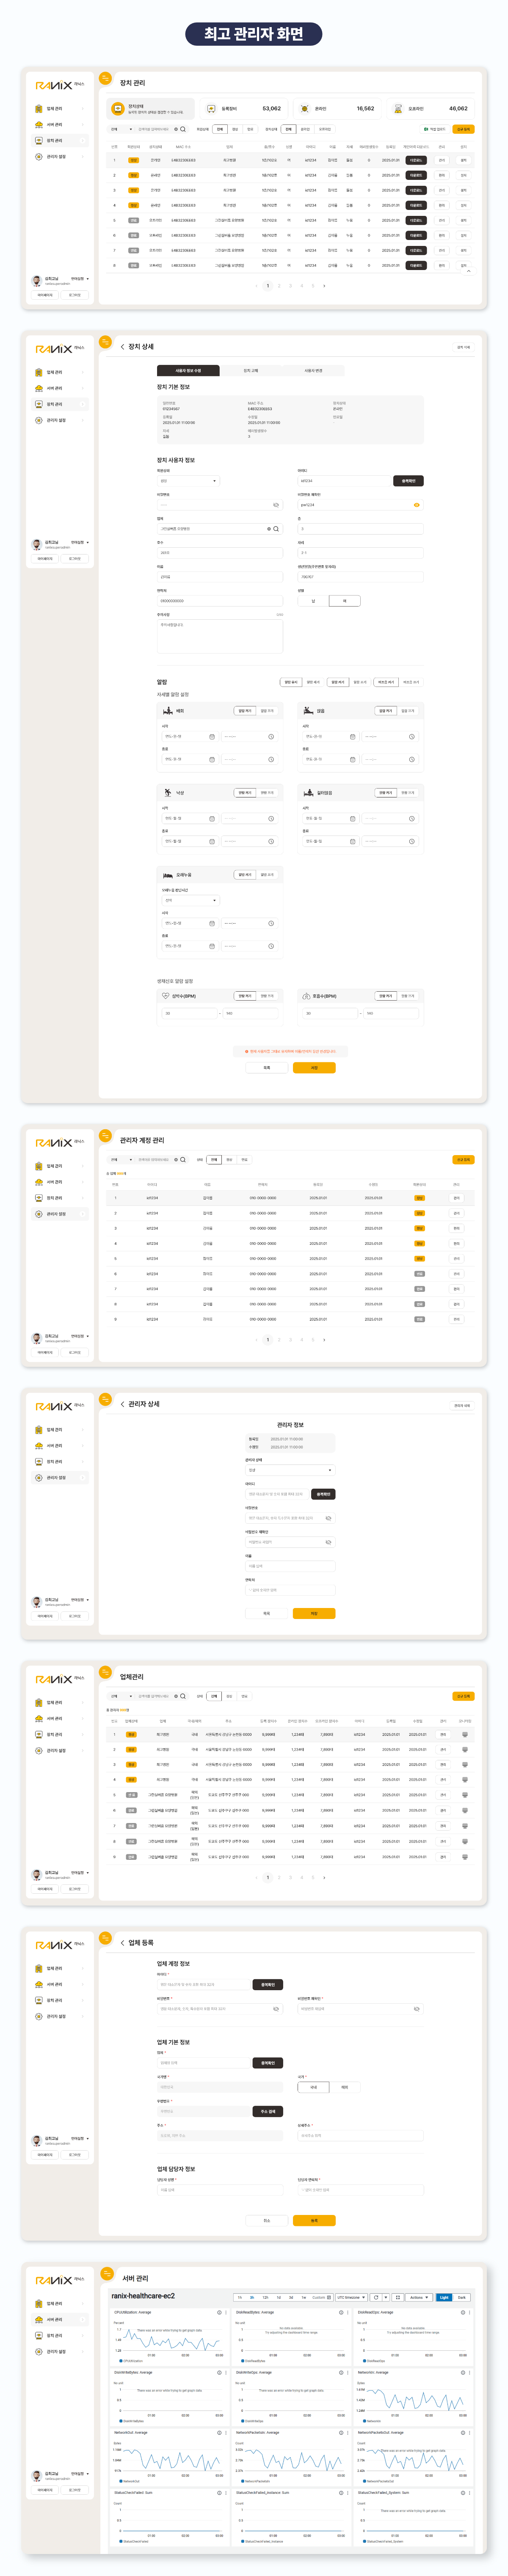Select 여 gender option in 장치 상세
The image size is (508, 2576).
(344, 601)
